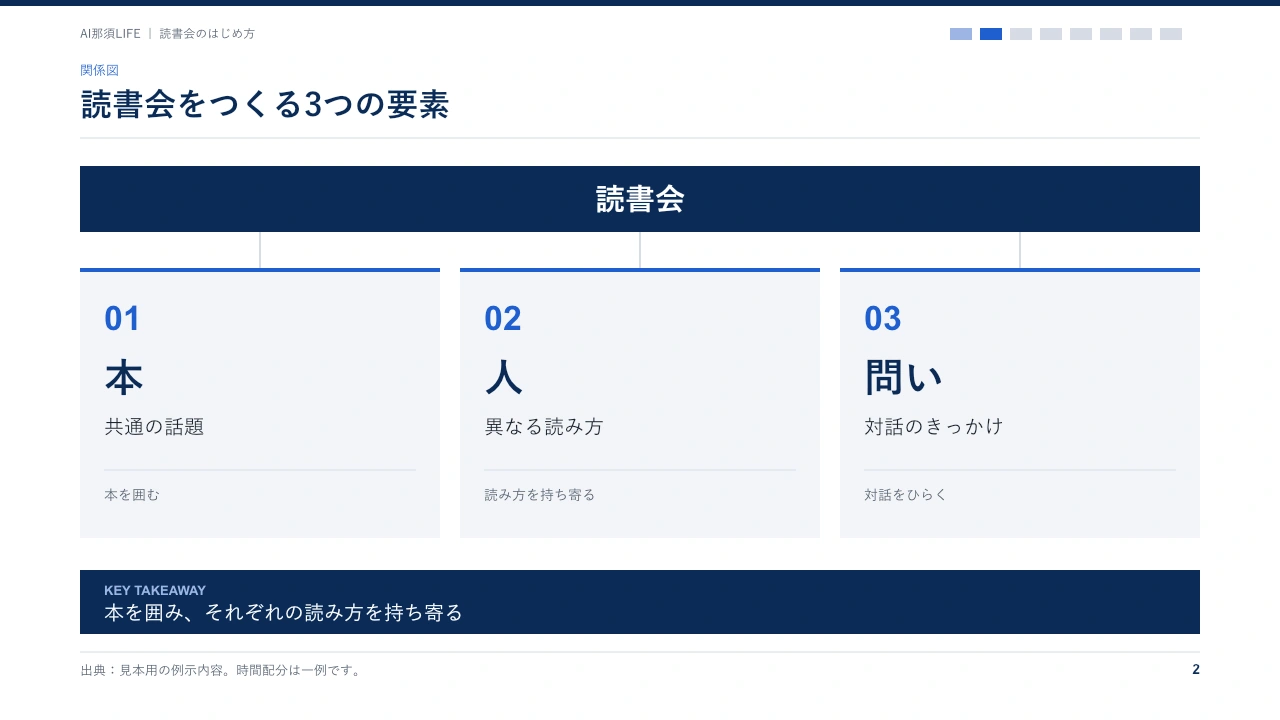Click the 対話をひらく caption
The height and width of the screenshot is (720, 1280).
point(906,495)
